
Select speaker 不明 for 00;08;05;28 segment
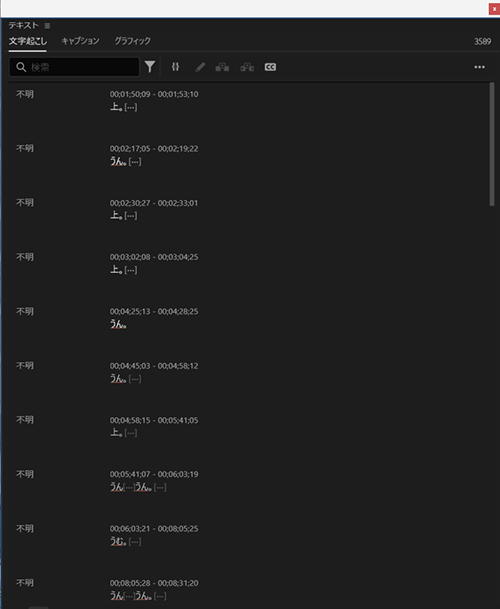coord(25,583)
